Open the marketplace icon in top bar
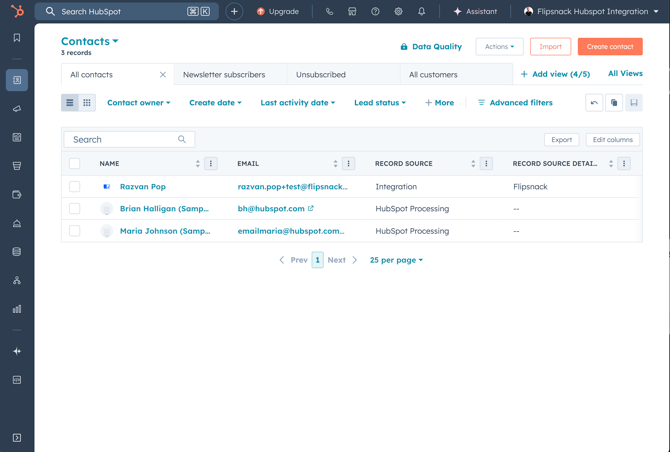This screenshot has height=452, width=670. [x=352, y=12]
